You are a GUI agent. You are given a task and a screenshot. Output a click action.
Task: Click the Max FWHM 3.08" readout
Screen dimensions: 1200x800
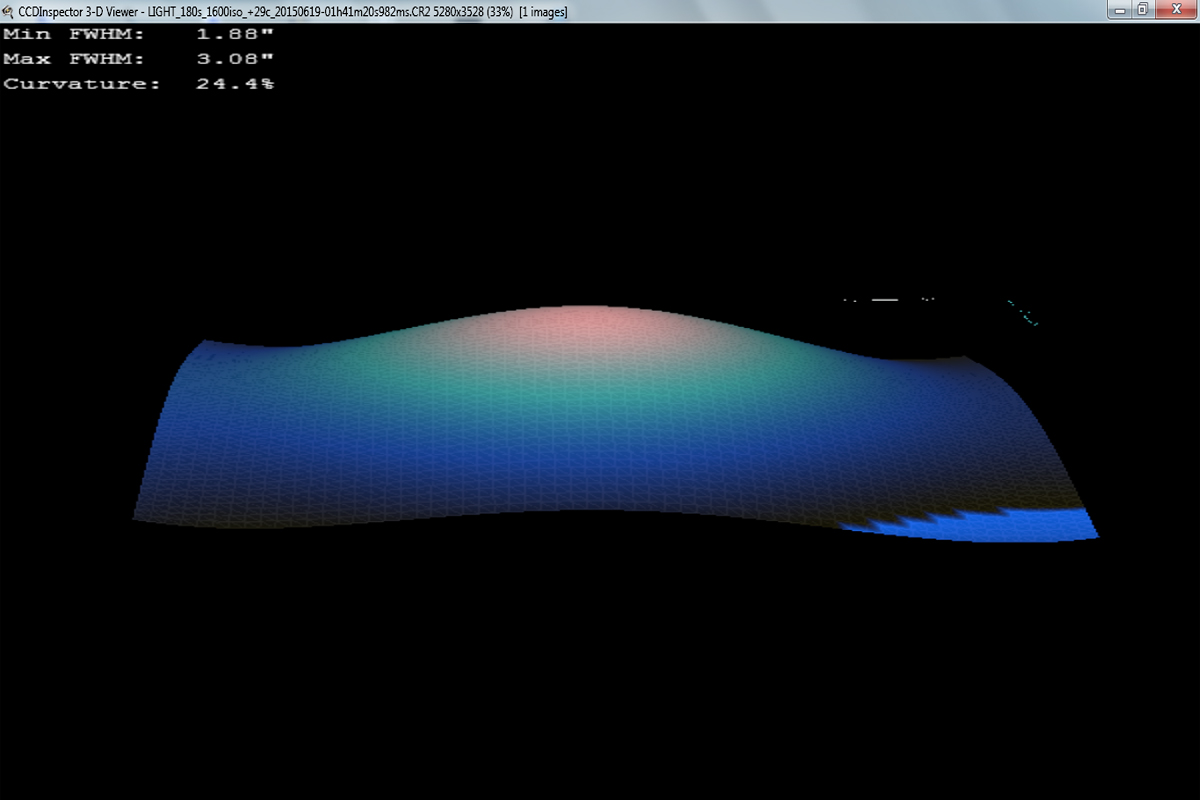click(x=140, y=59)
